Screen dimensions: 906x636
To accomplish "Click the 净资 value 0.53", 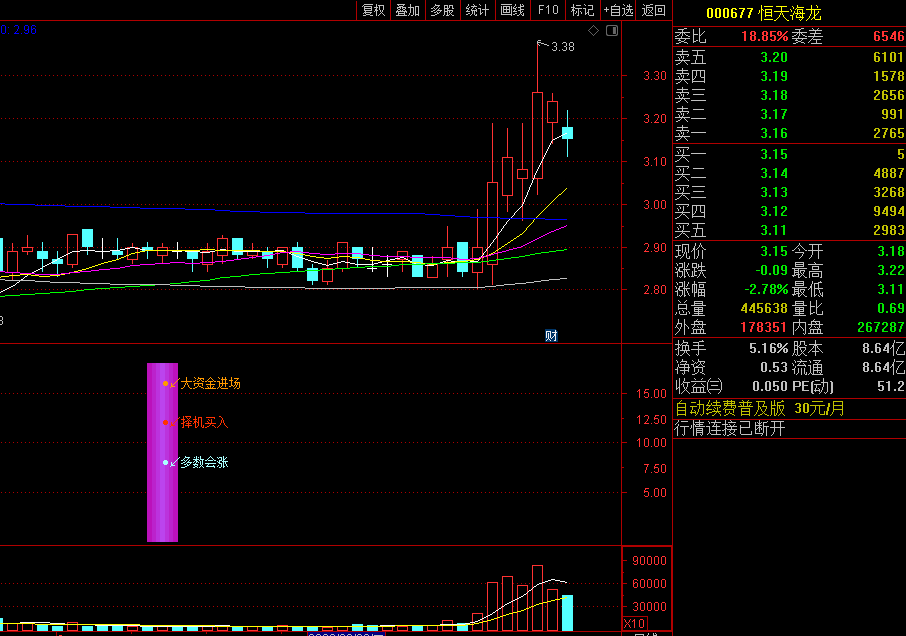I will pos(774,367).
